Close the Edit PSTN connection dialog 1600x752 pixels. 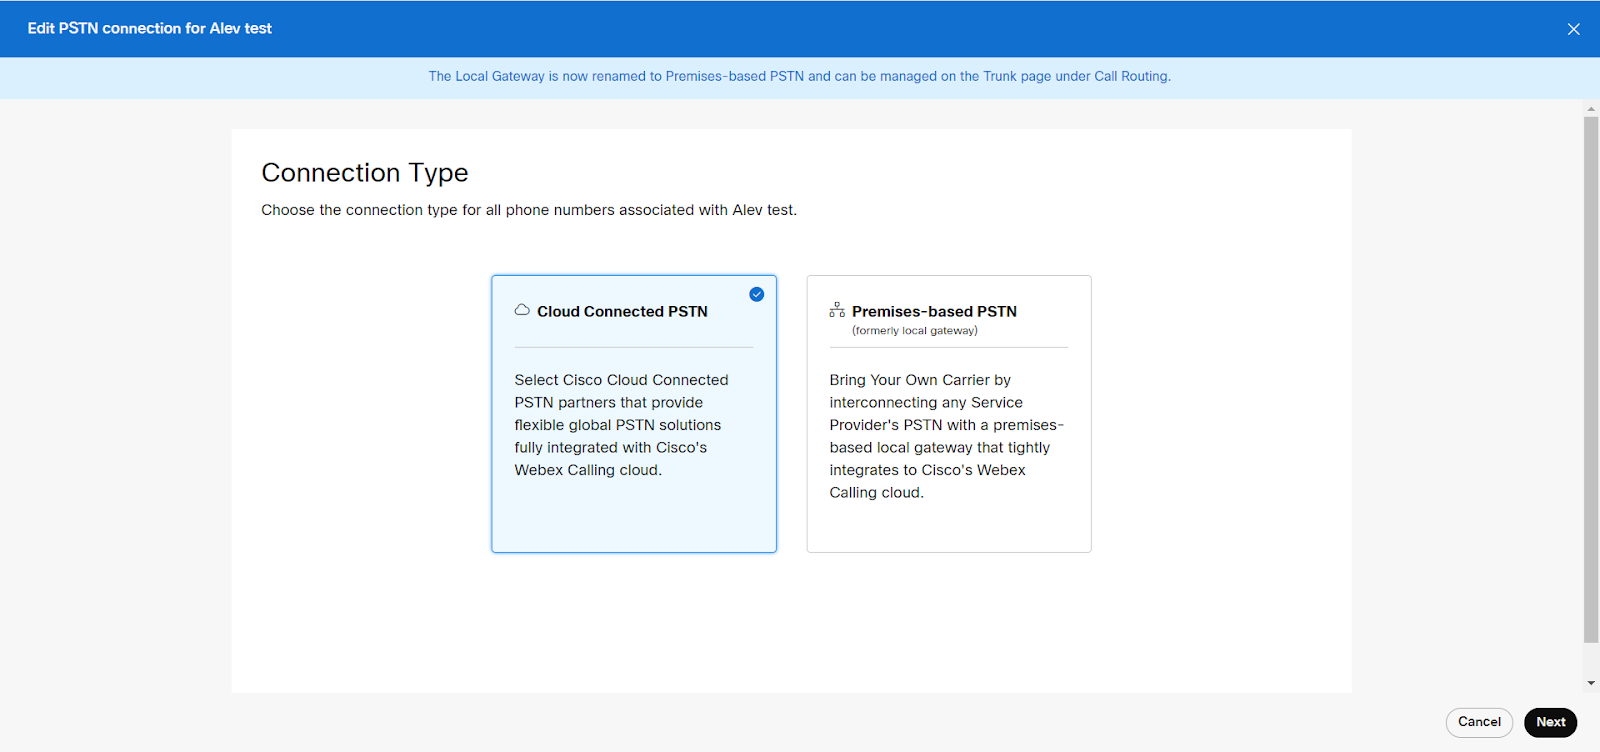tap(1573, 29)
